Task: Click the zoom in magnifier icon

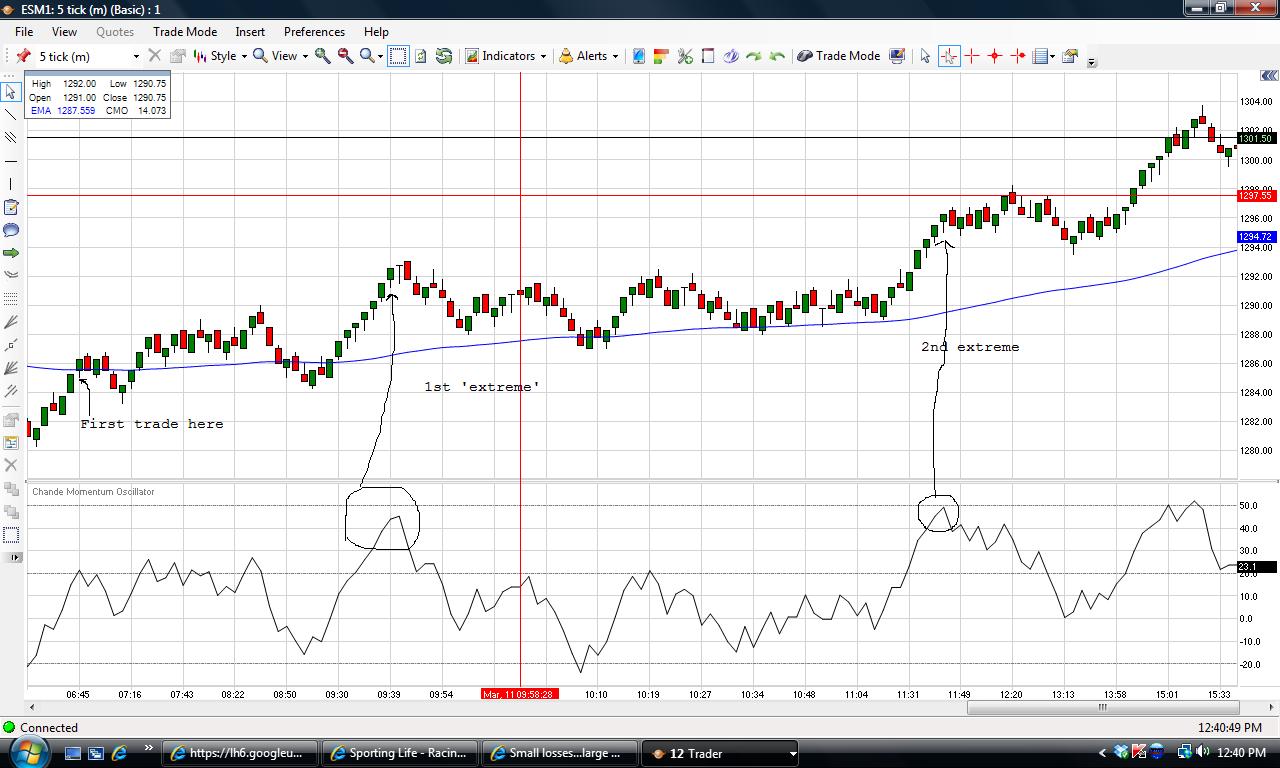Action: (323, 56)
